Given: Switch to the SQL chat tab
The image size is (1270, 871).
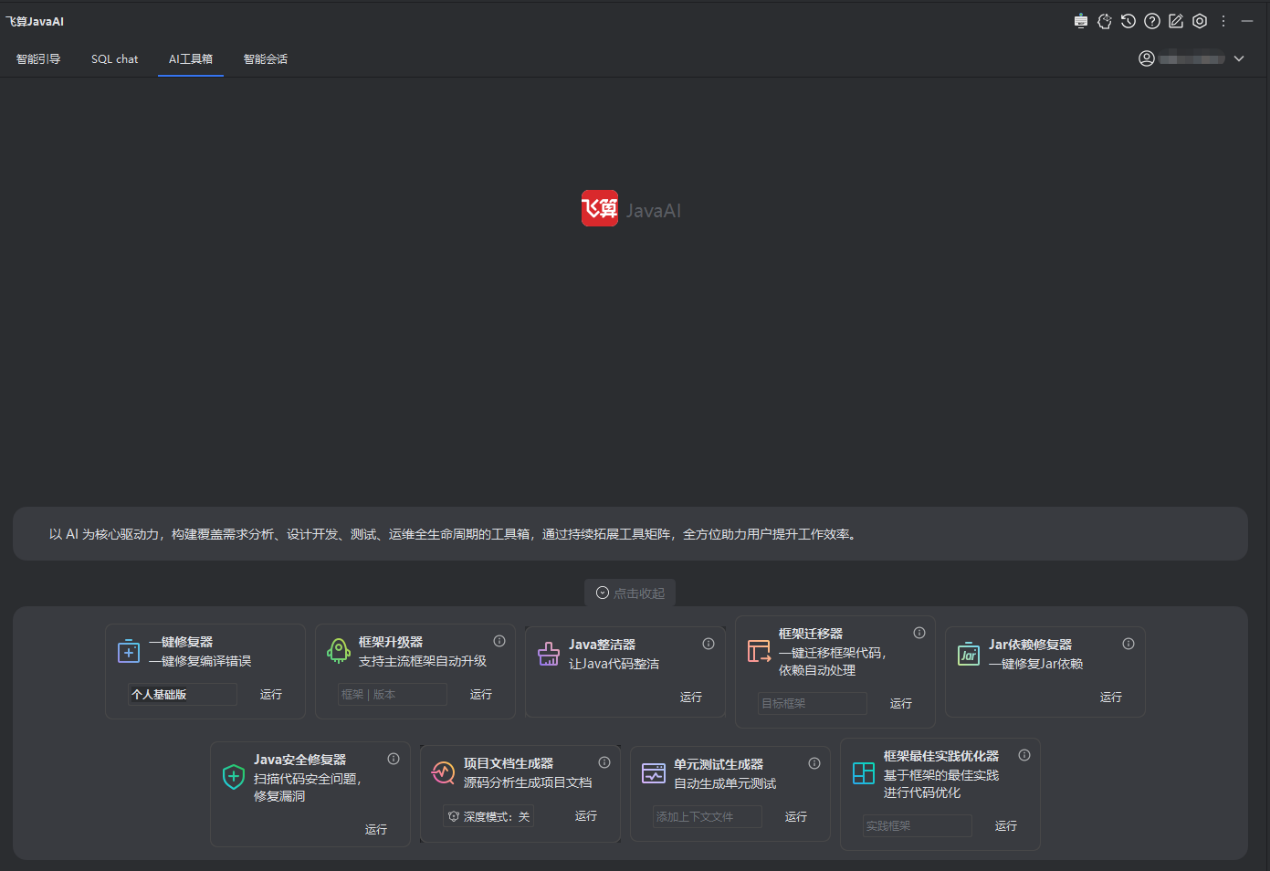Looking at the screenshot, I should pyautogui.click(x=114, y=59).
